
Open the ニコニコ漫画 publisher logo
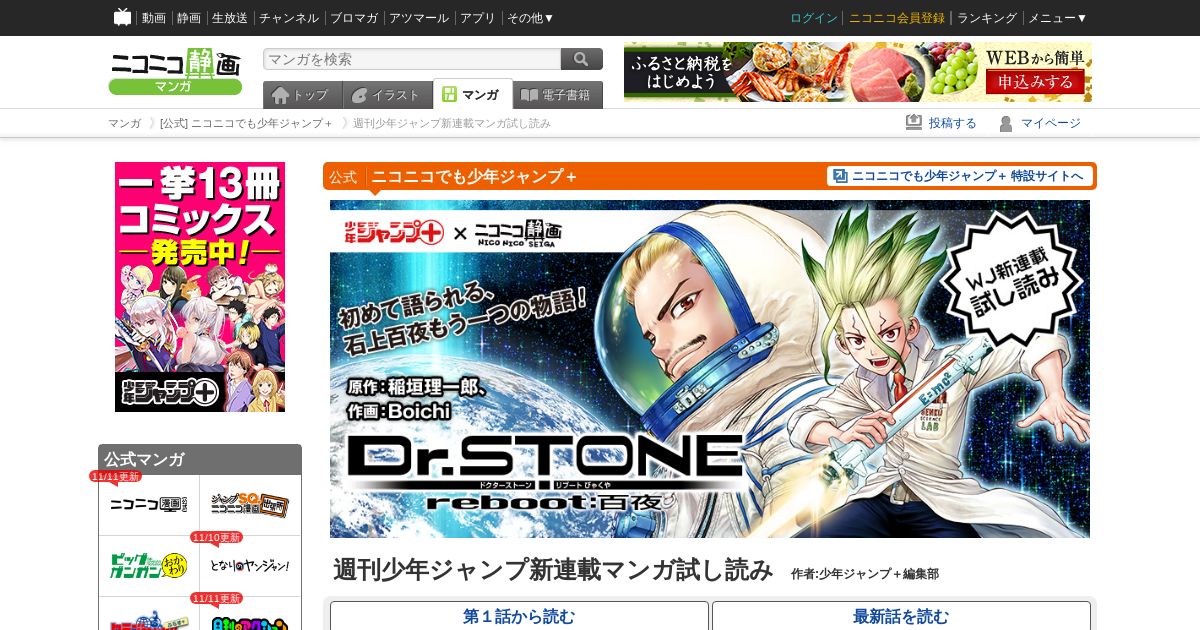pyautogui.click(x=149, y=505)
